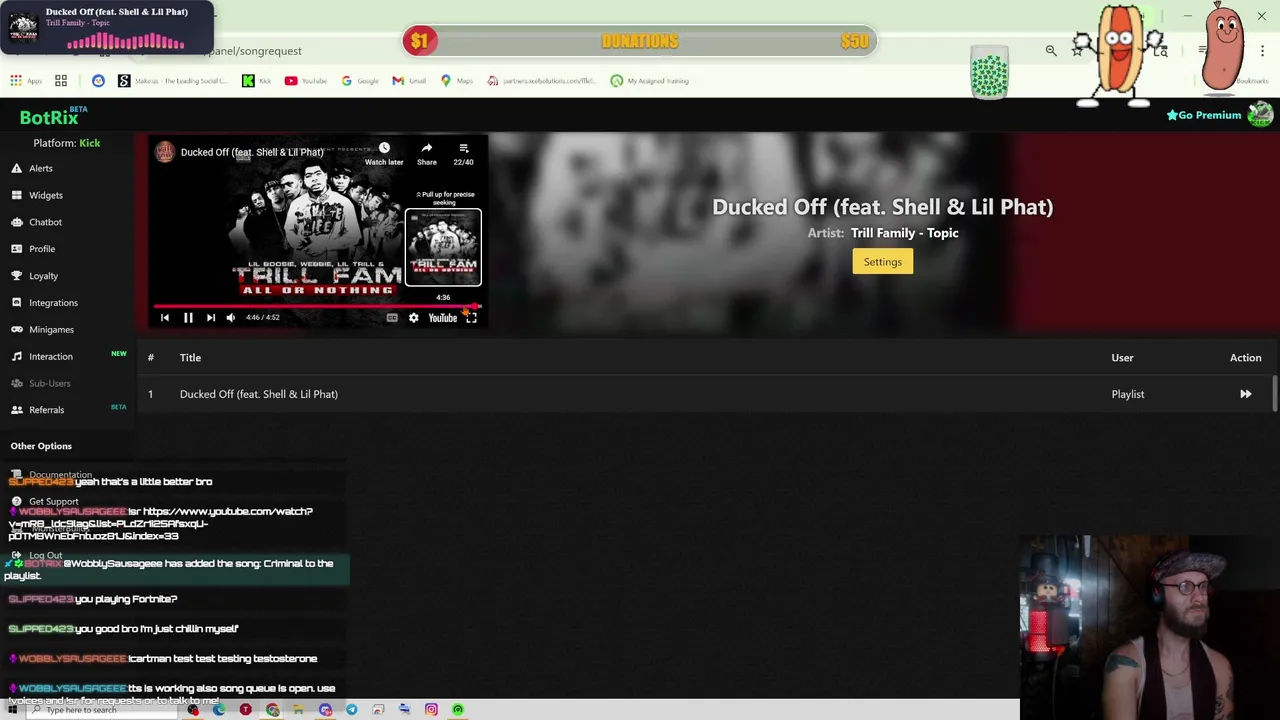This screenshot has width=1280, height=720.
Task: Toggle closed captions in the player
Action: [x=392, y=318]
